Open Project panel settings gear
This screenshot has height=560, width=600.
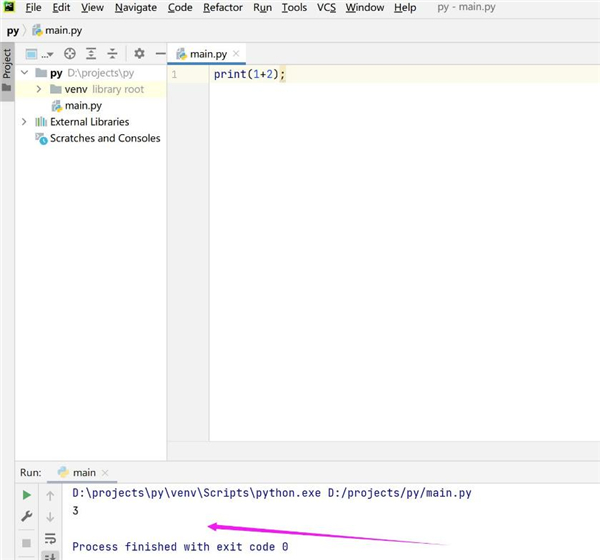pyautogui.click(x=139, y=54)
